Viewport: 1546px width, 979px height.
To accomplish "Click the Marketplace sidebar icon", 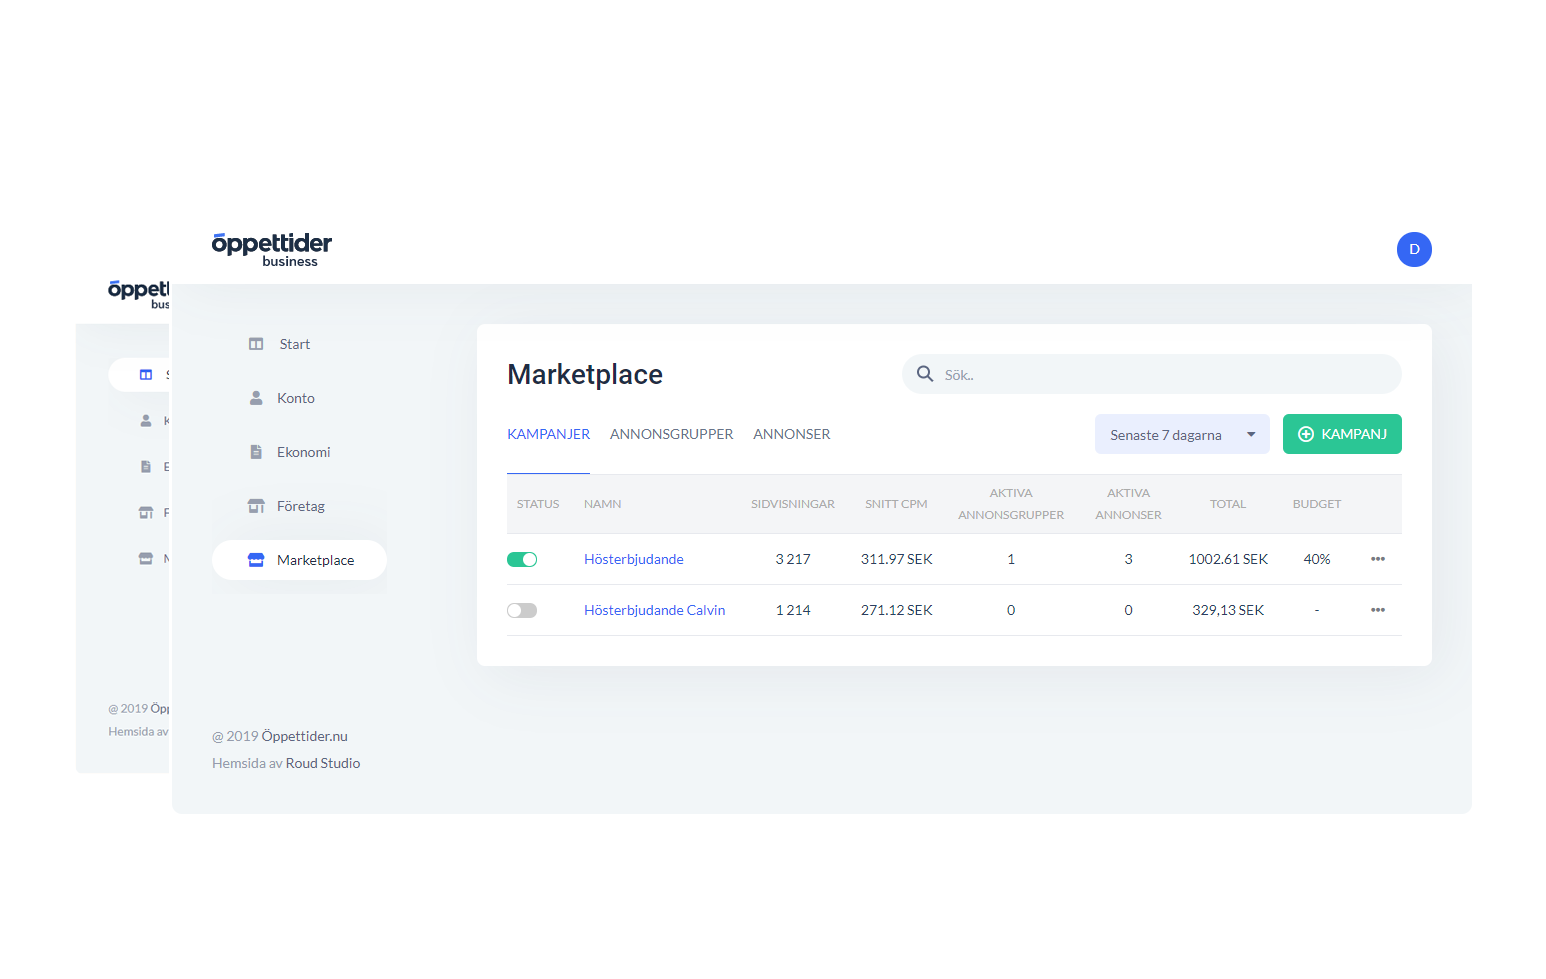I will coord(256,560).
